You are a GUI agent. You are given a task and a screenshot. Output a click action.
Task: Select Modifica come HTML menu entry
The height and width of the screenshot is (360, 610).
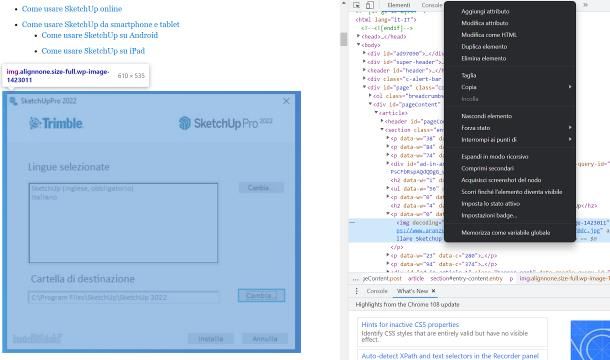pyautogui.click(x=489, y=35)
